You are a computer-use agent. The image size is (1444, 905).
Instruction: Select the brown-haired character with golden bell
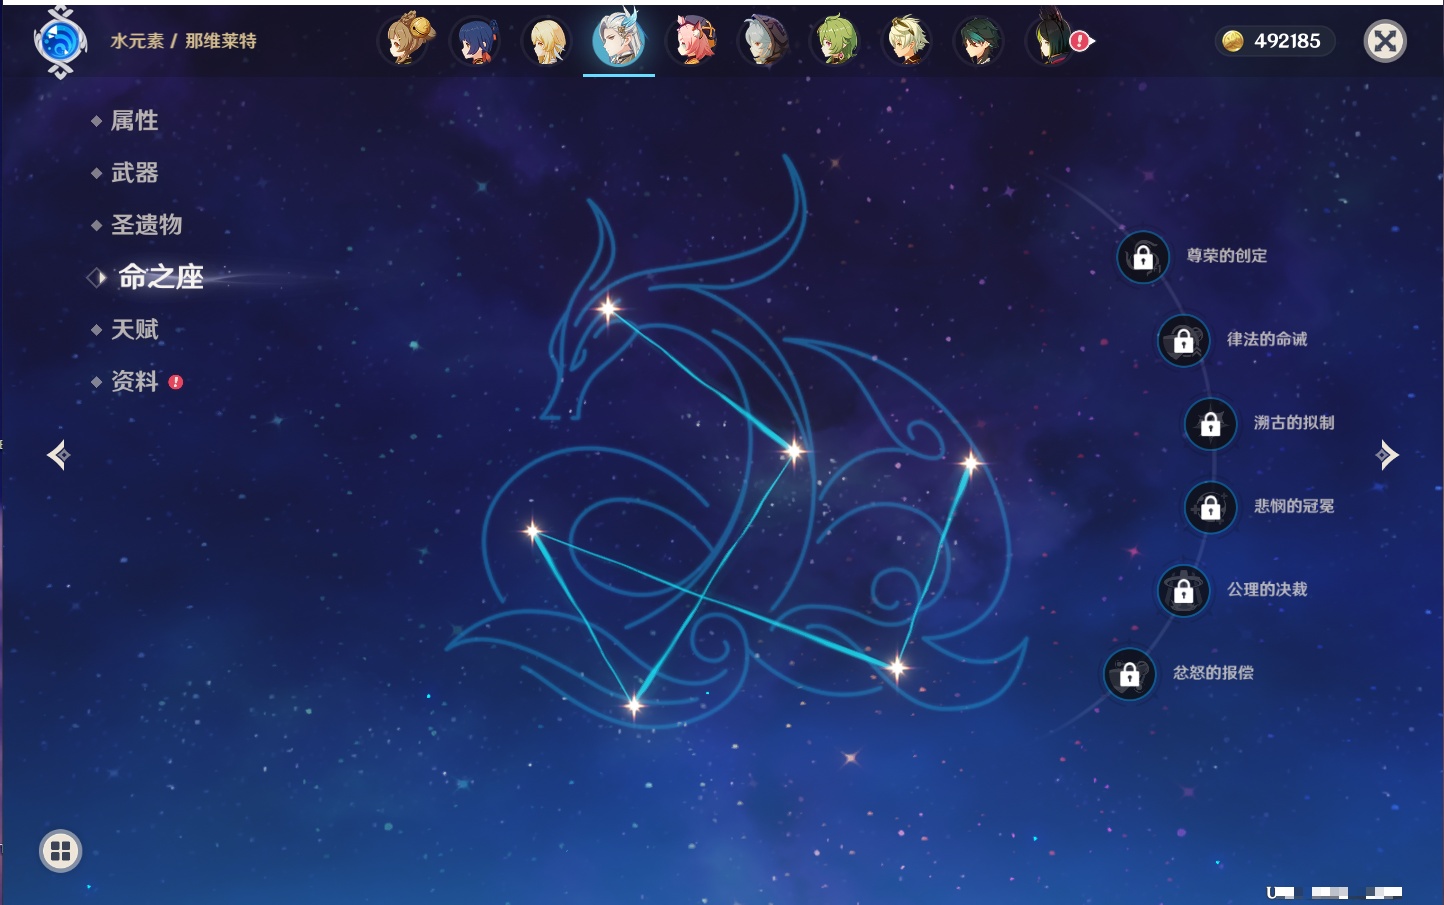pos(407,41)
